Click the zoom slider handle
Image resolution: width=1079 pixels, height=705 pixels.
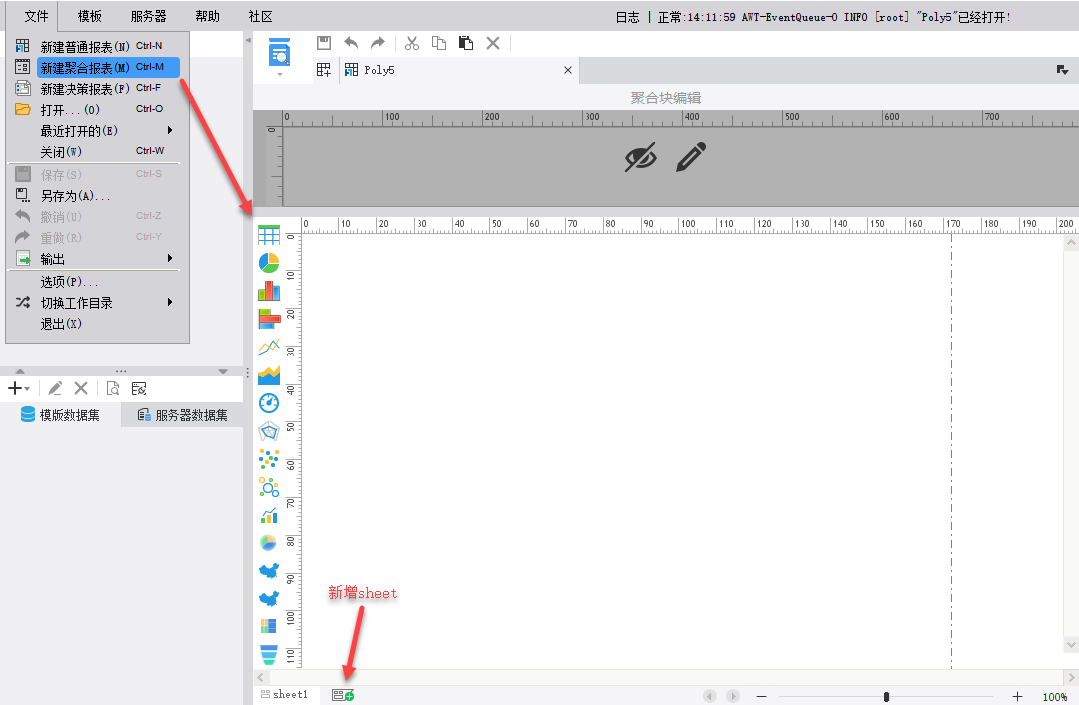click(x=886, y=697)
